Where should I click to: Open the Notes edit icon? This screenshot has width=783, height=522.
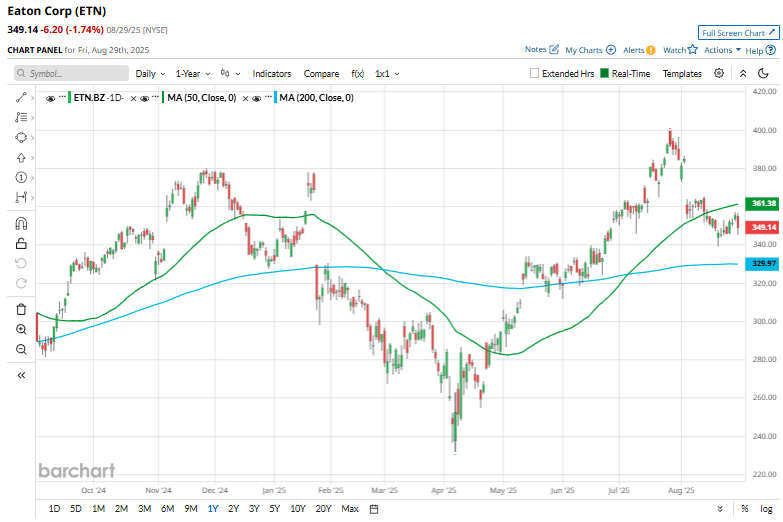(554, 49)
